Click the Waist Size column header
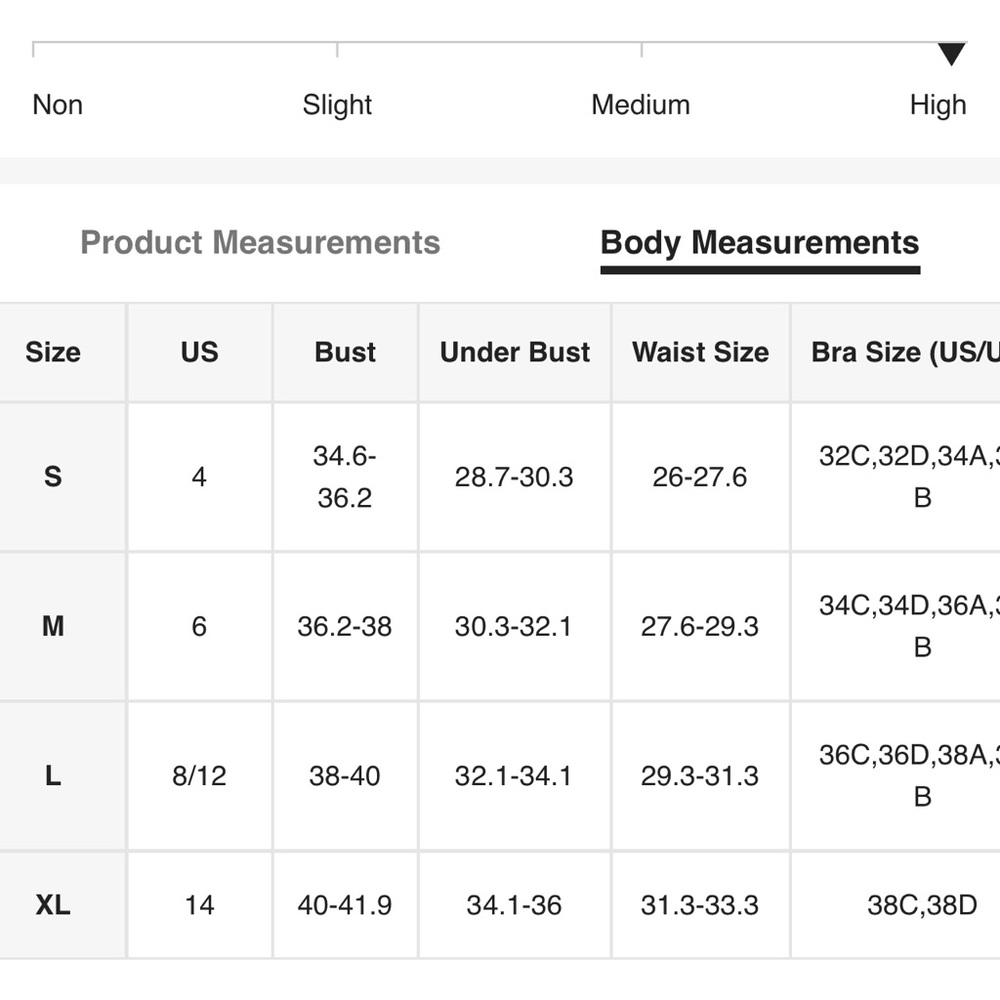 pyautogui.click(x=700, y=353)
